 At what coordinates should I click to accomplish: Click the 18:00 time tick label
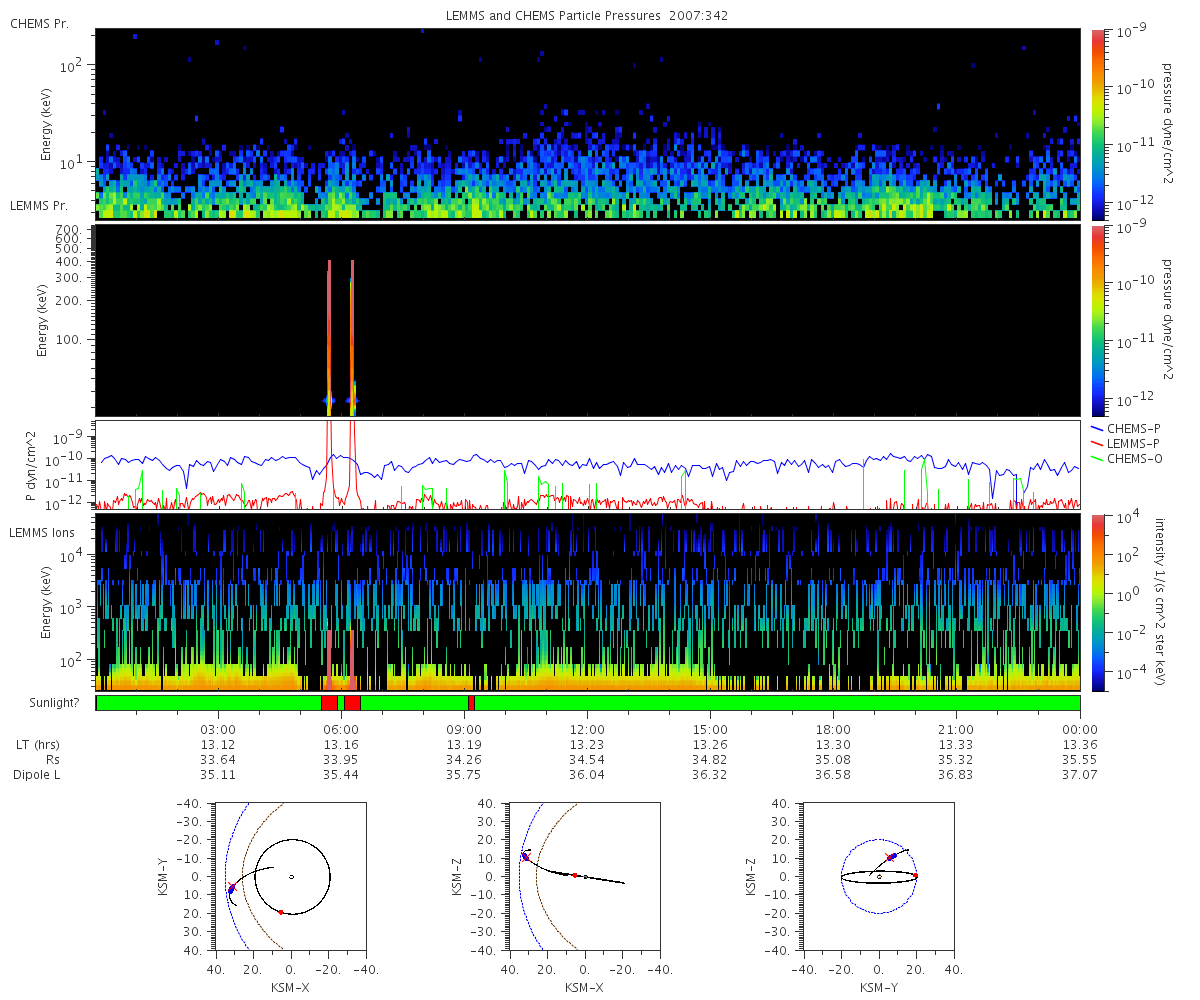pyautogui.click(x=833, y=729)
